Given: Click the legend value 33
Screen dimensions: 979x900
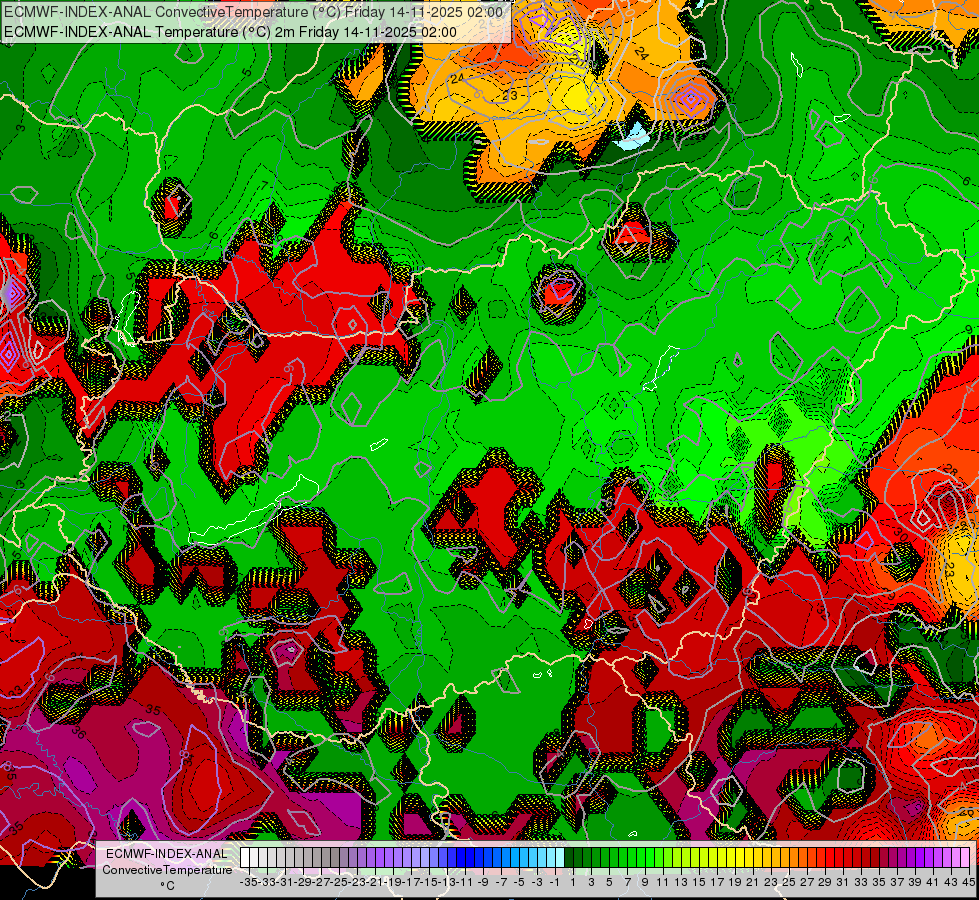Looking at the screenshot, I should click(862, 883).
